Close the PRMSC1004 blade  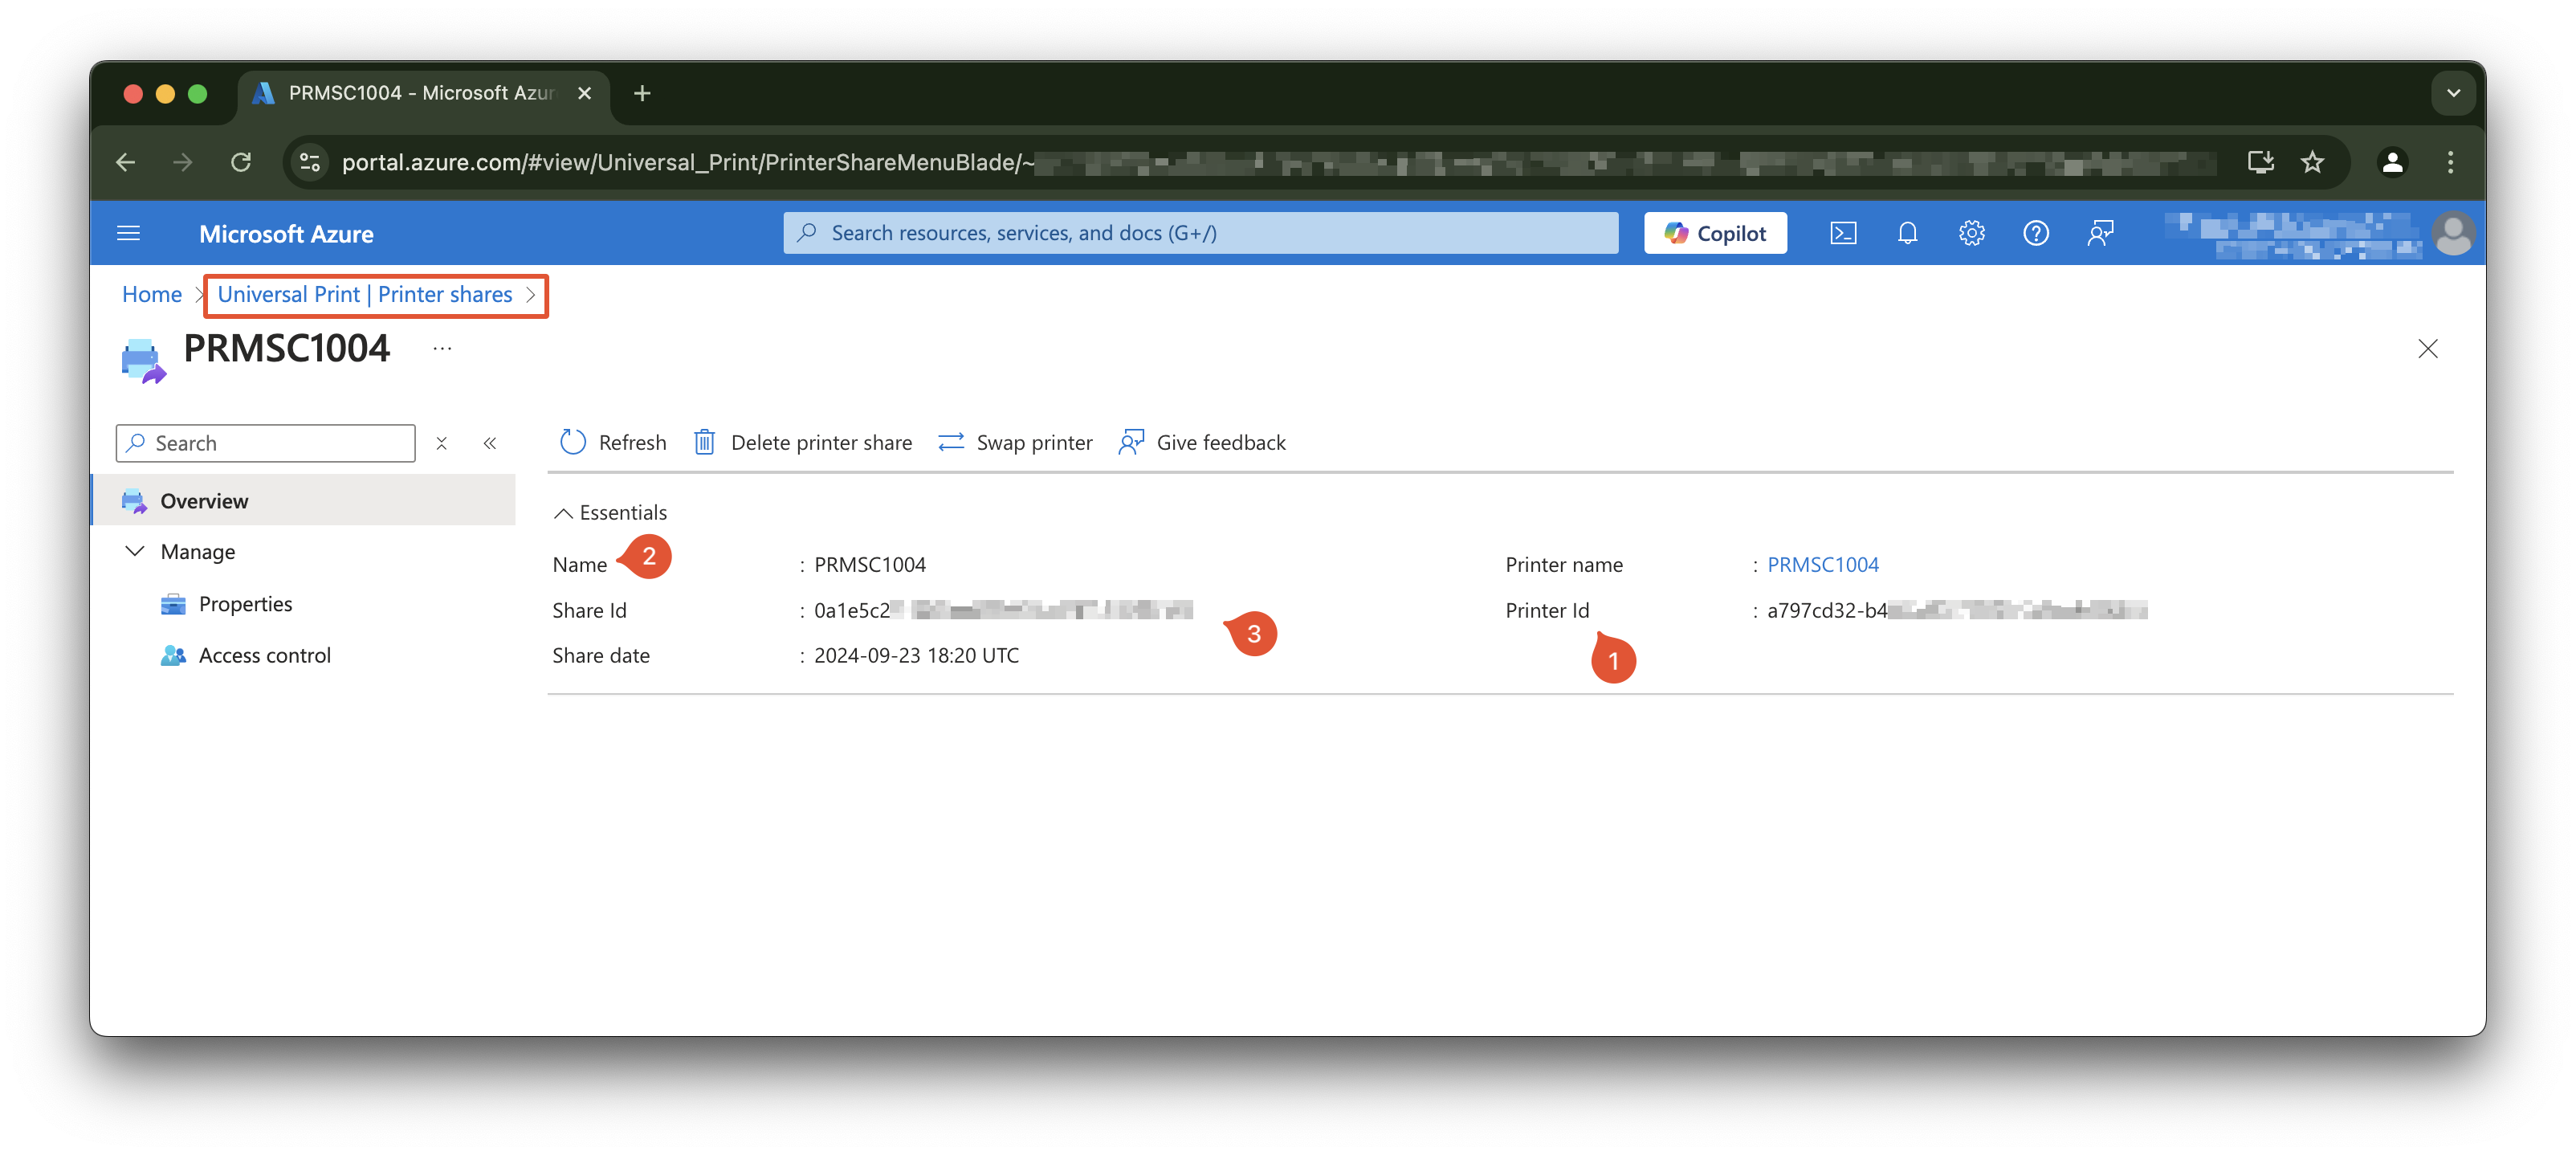(x=2427, y=349)
